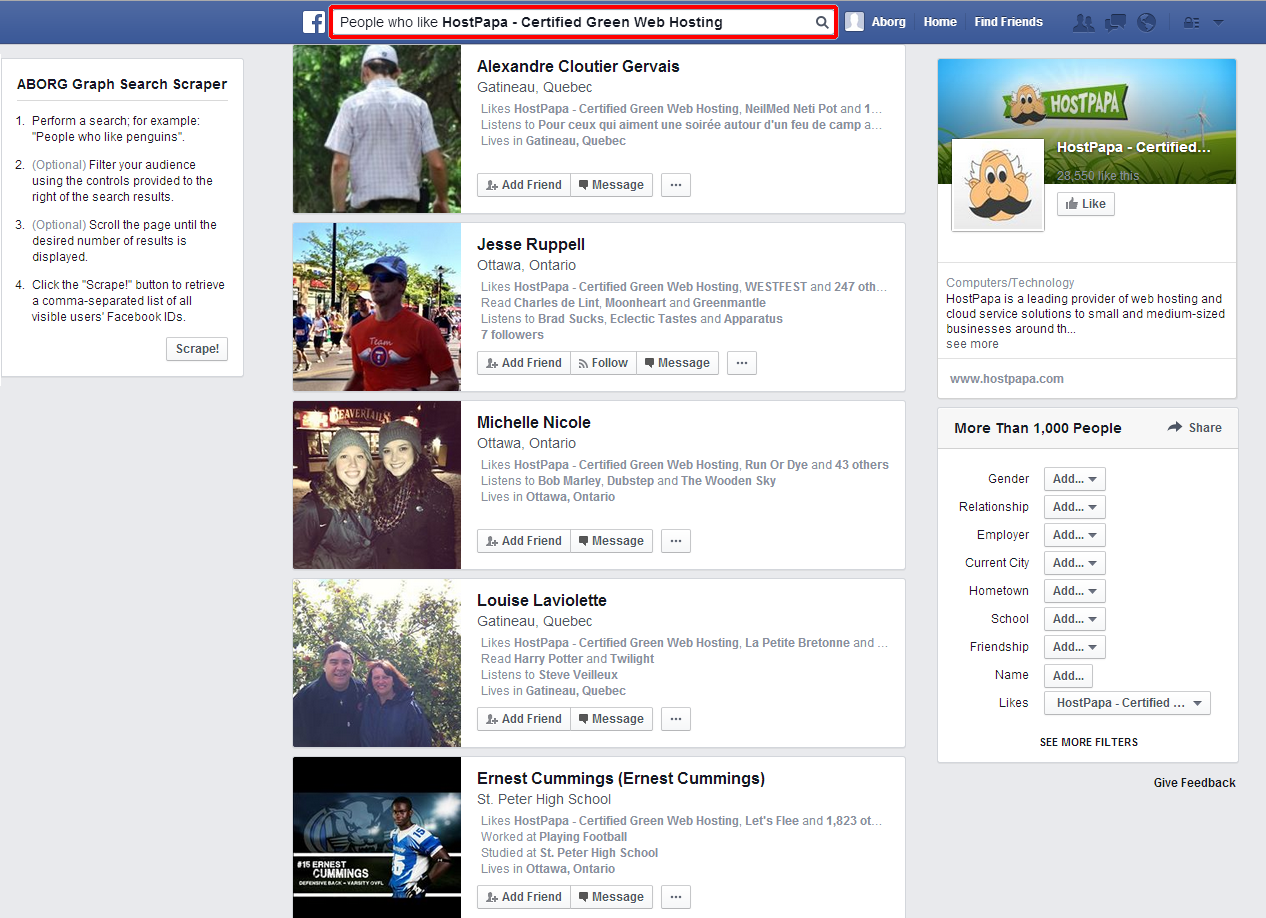Image resolution: width=1266 pixels, height=918 pixels.
Task: Go to Home in the top bar
Action: click(940, 22)
